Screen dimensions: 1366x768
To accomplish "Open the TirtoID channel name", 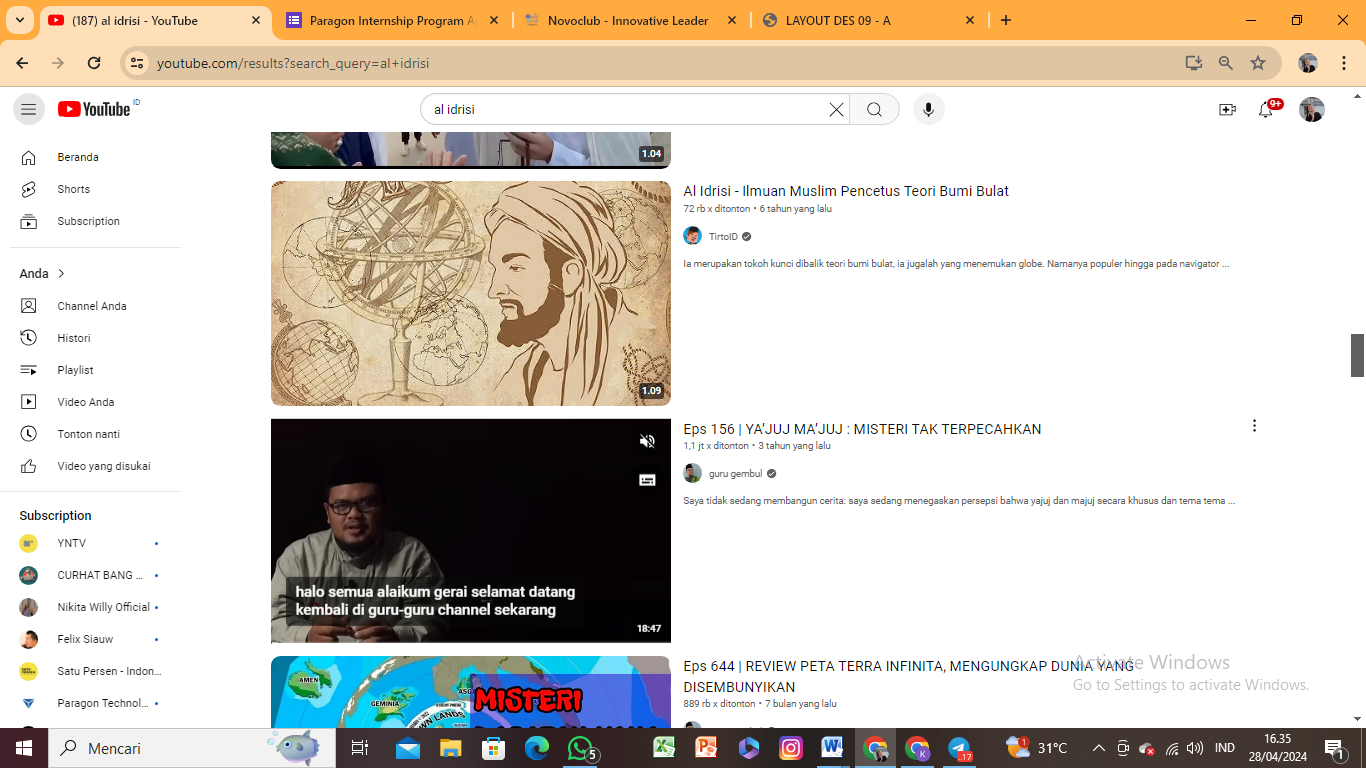I will [x=723, y=237].
